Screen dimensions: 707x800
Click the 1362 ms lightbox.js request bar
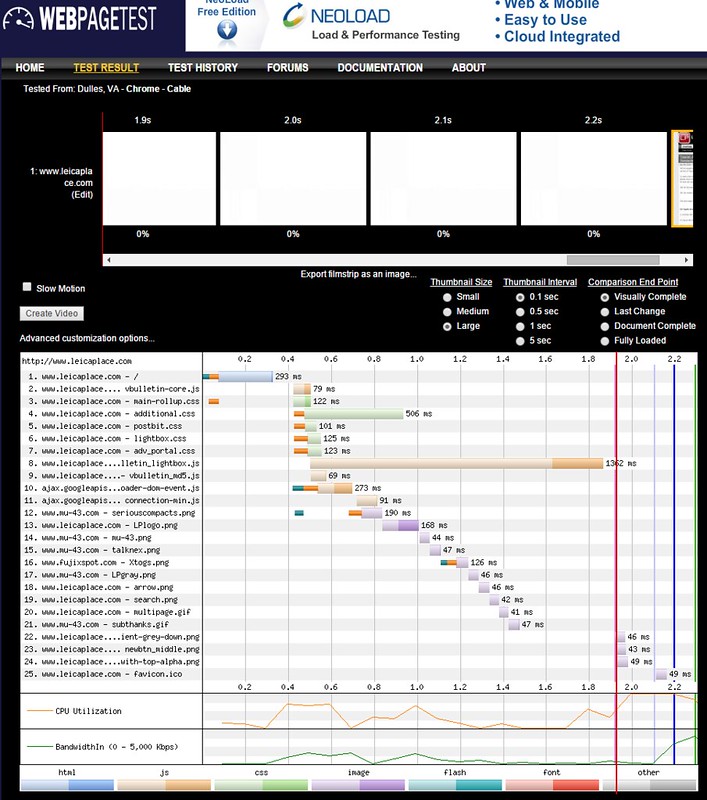click(x=457, y=463)
